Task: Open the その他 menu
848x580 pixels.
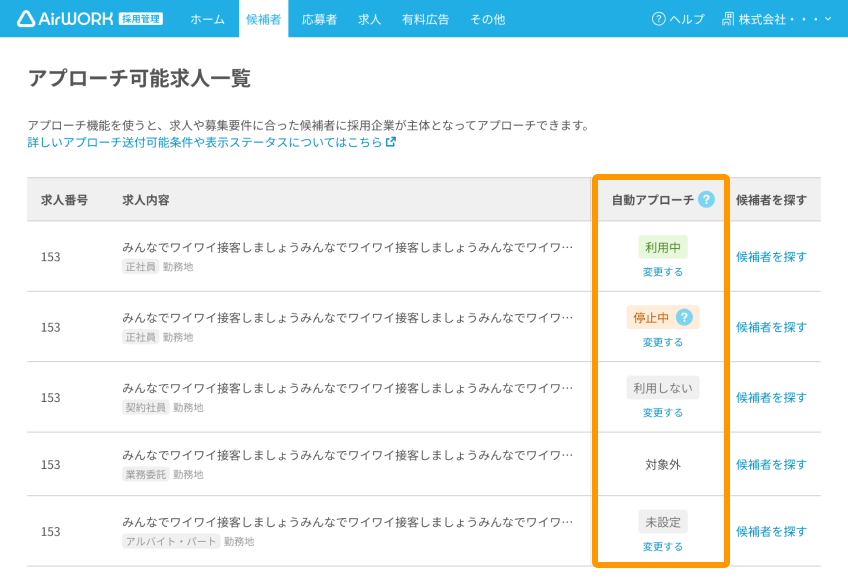Action: pos(487,19)
